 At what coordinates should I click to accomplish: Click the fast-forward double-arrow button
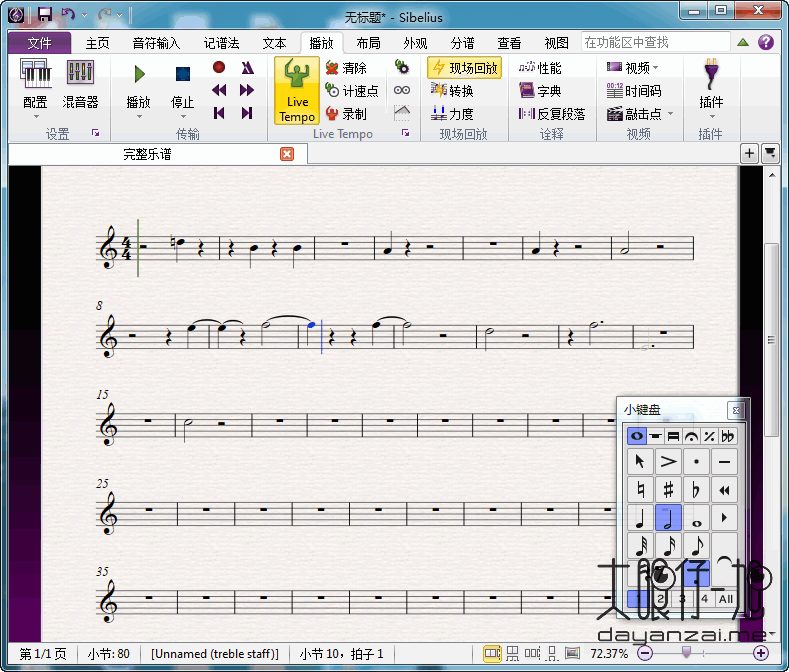click(x=247, y=90)
